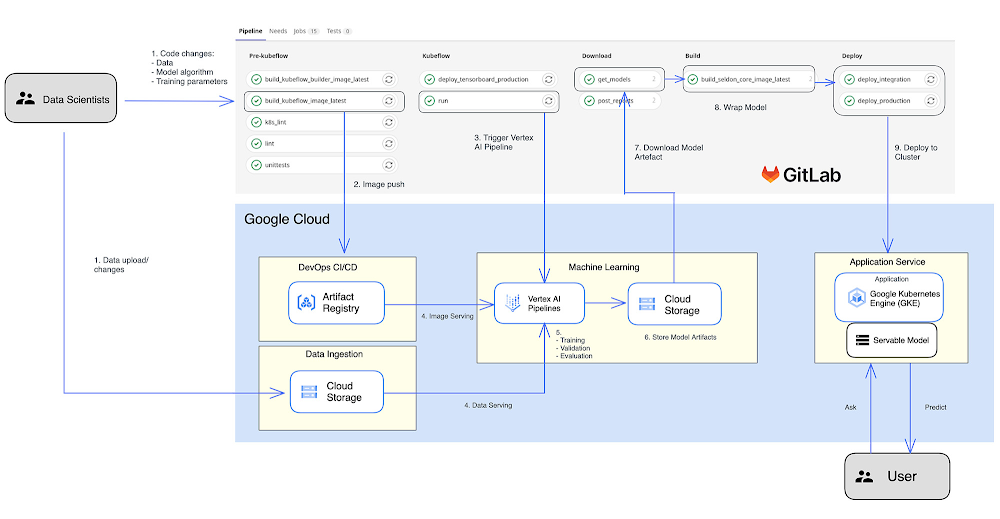Click the deploy_production status check icon

849,101
